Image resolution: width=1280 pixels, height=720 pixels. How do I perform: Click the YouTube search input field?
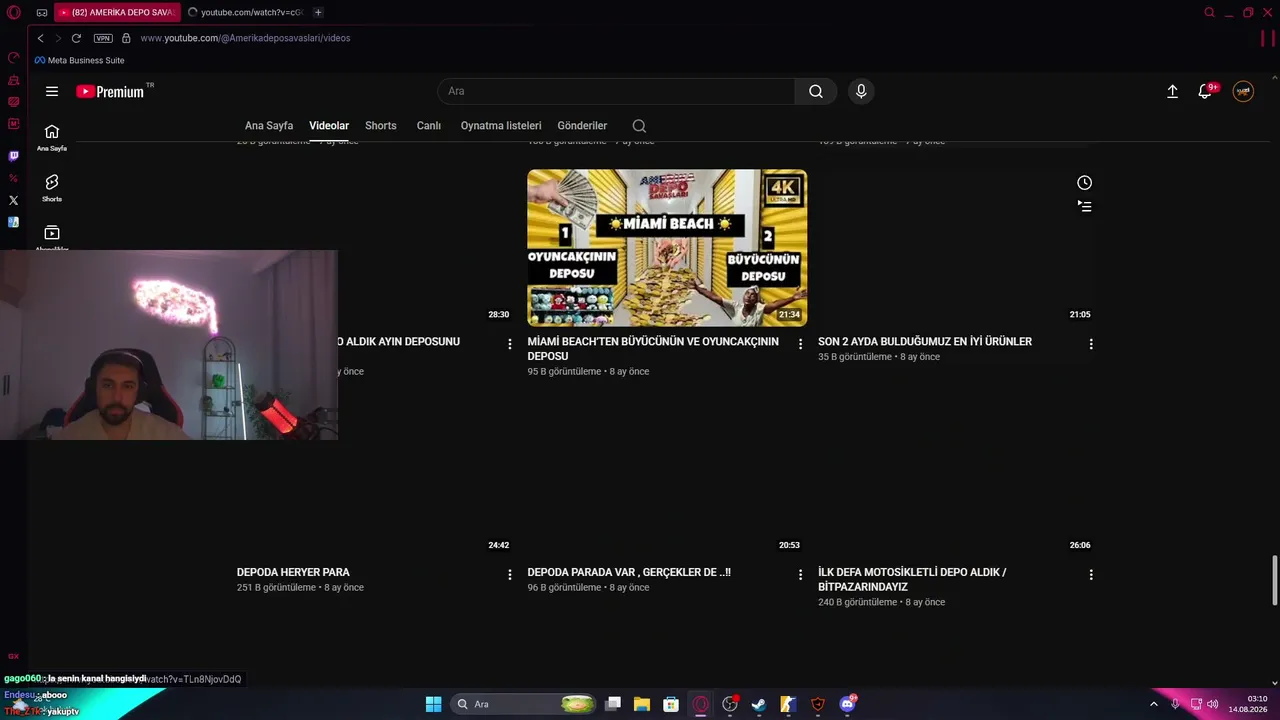click(616, 91)
